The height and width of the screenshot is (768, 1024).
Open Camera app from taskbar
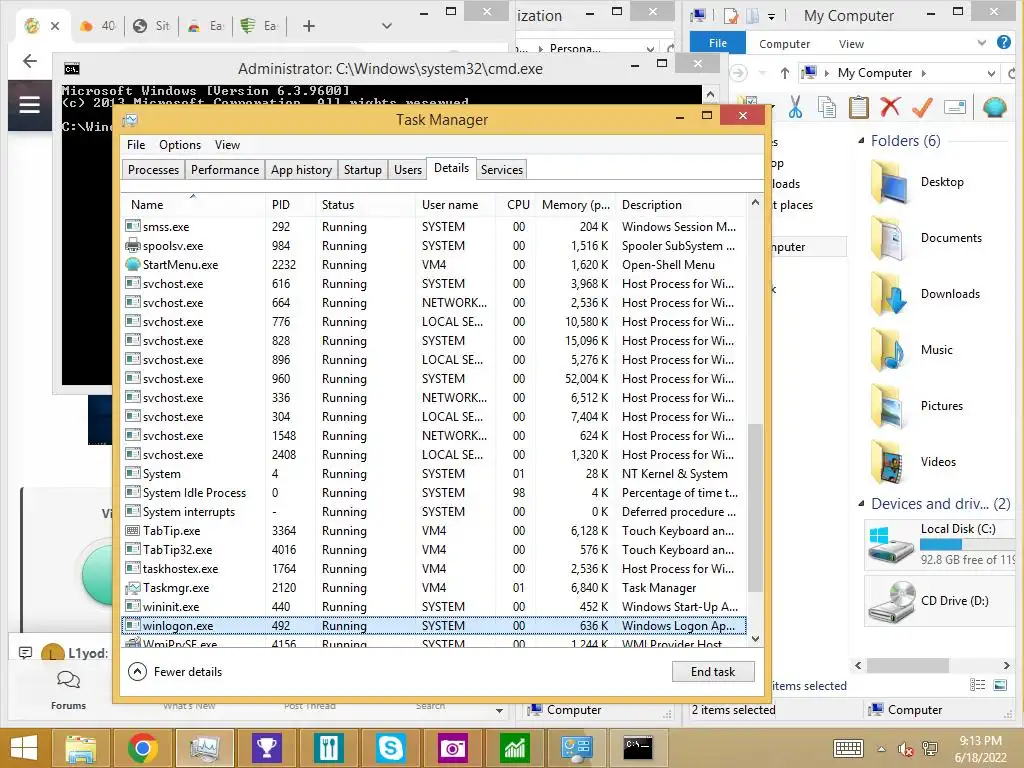[x=452, y=748]
